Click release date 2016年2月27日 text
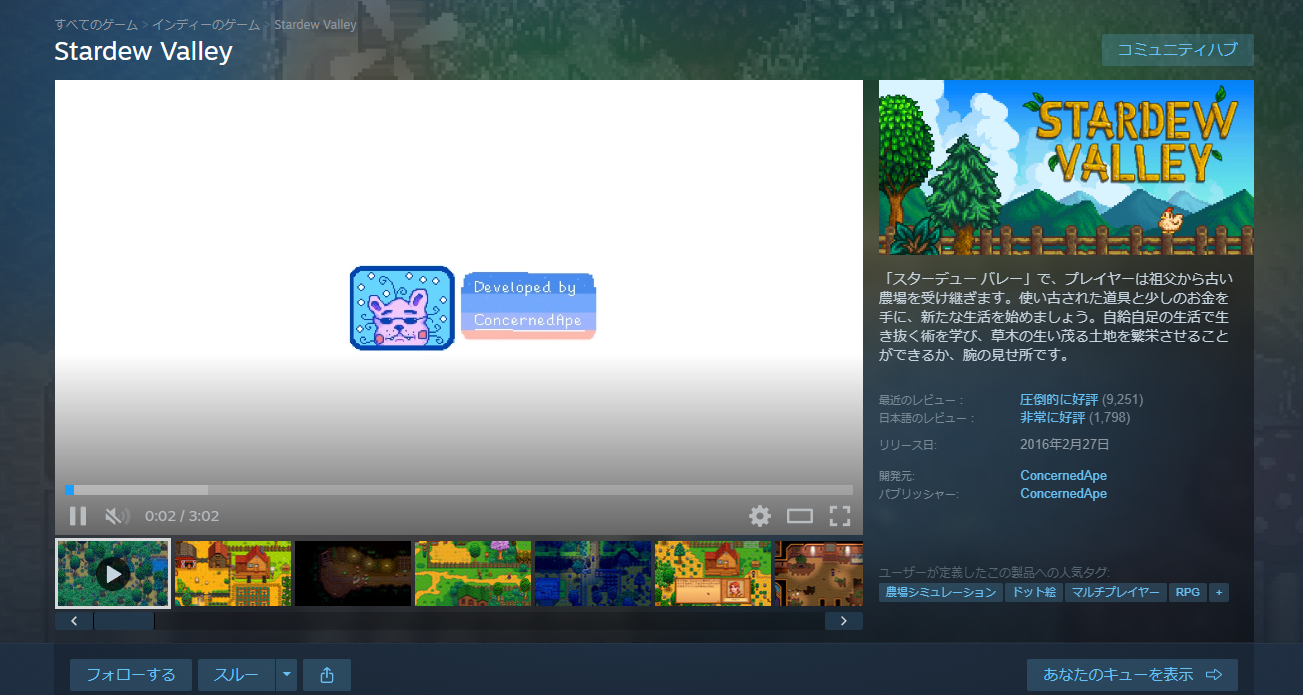 1065,444
